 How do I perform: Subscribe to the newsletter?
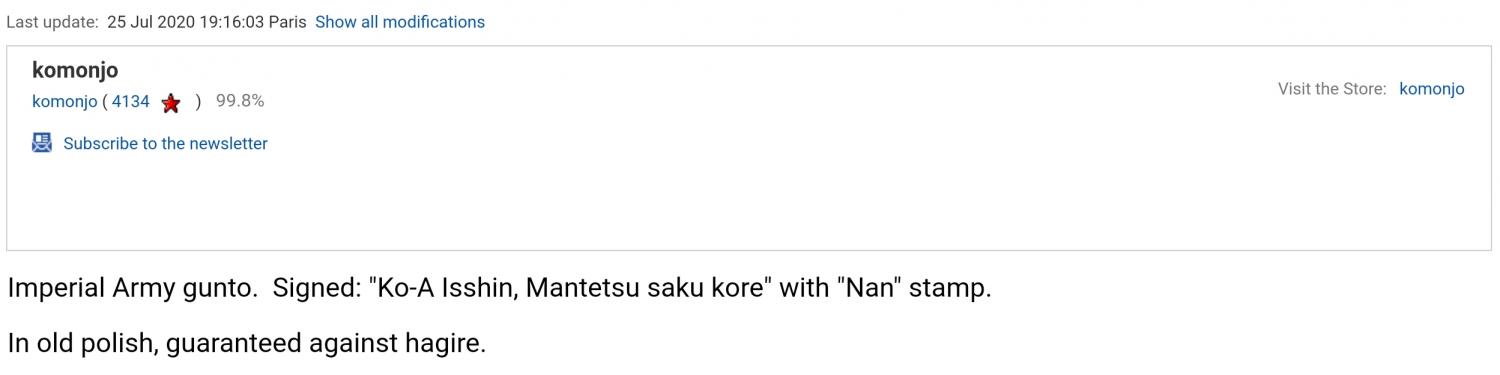[x=165, y=143]
